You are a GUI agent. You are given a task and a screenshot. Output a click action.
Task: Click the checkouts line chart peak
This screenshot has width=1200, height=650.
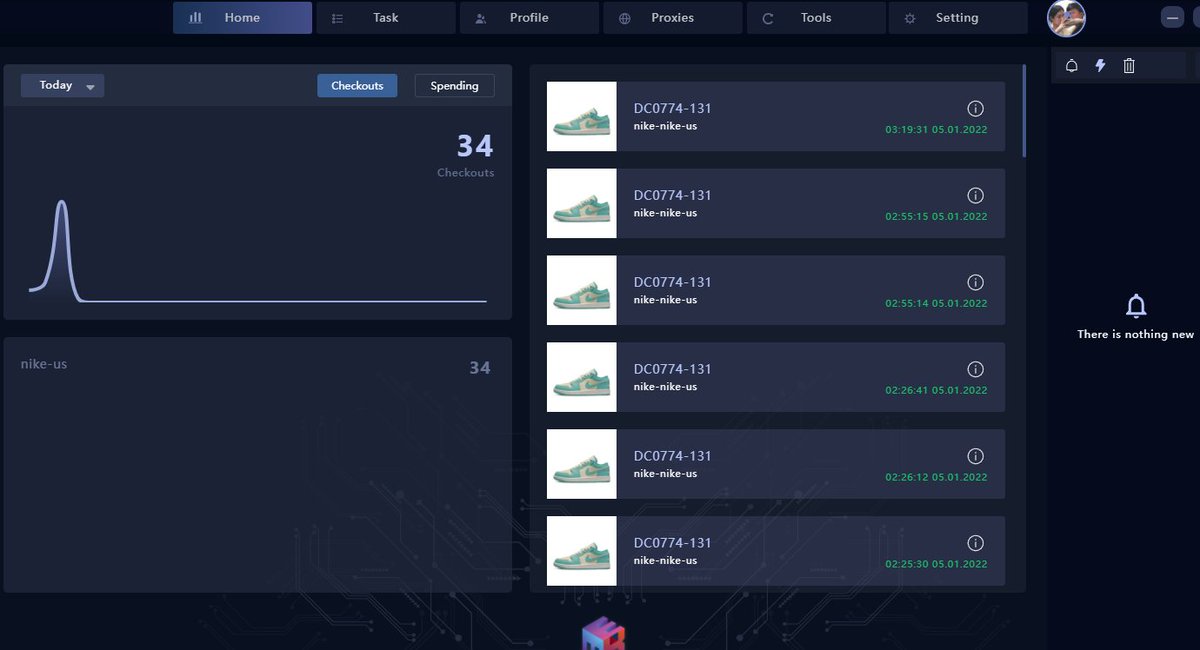pos(62,203)
